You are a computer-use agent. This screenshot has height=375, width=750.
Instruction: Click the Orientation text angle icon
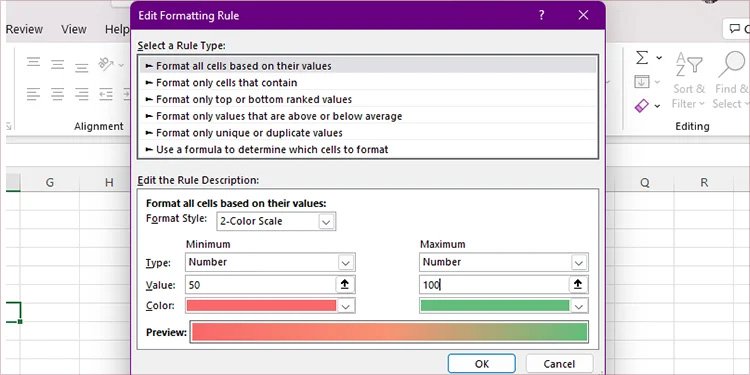106,64
